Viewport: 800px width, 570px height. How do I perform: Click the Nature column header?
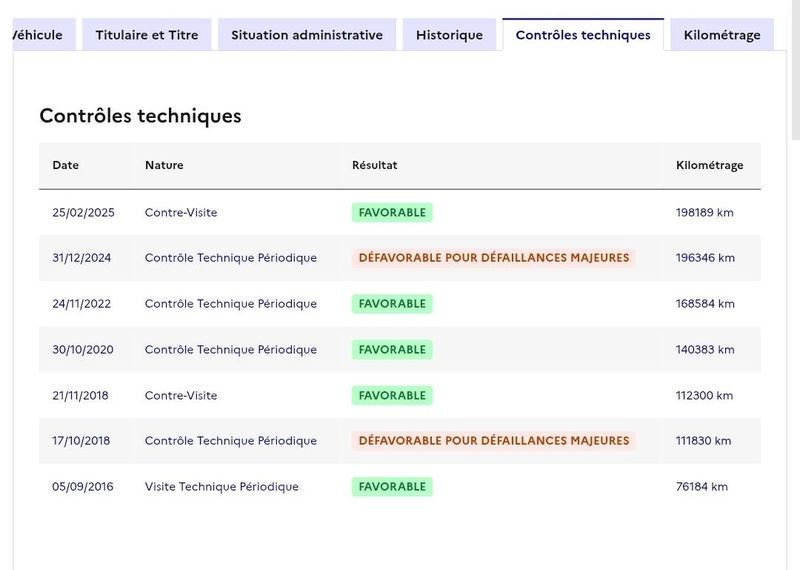coord(164,165)
